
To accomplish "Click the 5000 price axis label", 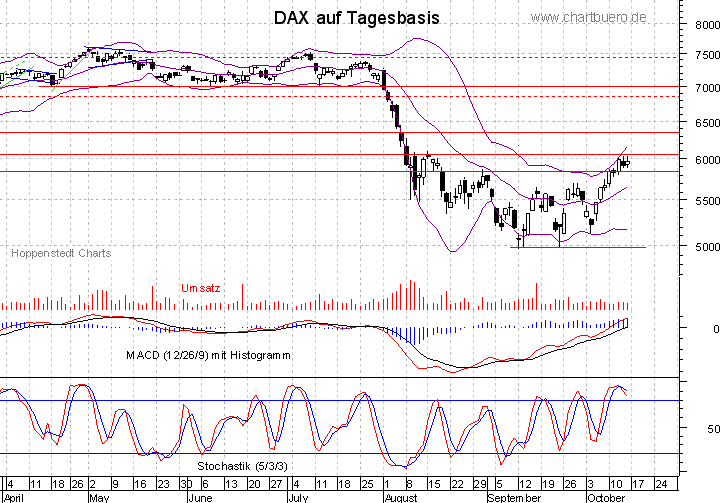I will tap(708, 247).
